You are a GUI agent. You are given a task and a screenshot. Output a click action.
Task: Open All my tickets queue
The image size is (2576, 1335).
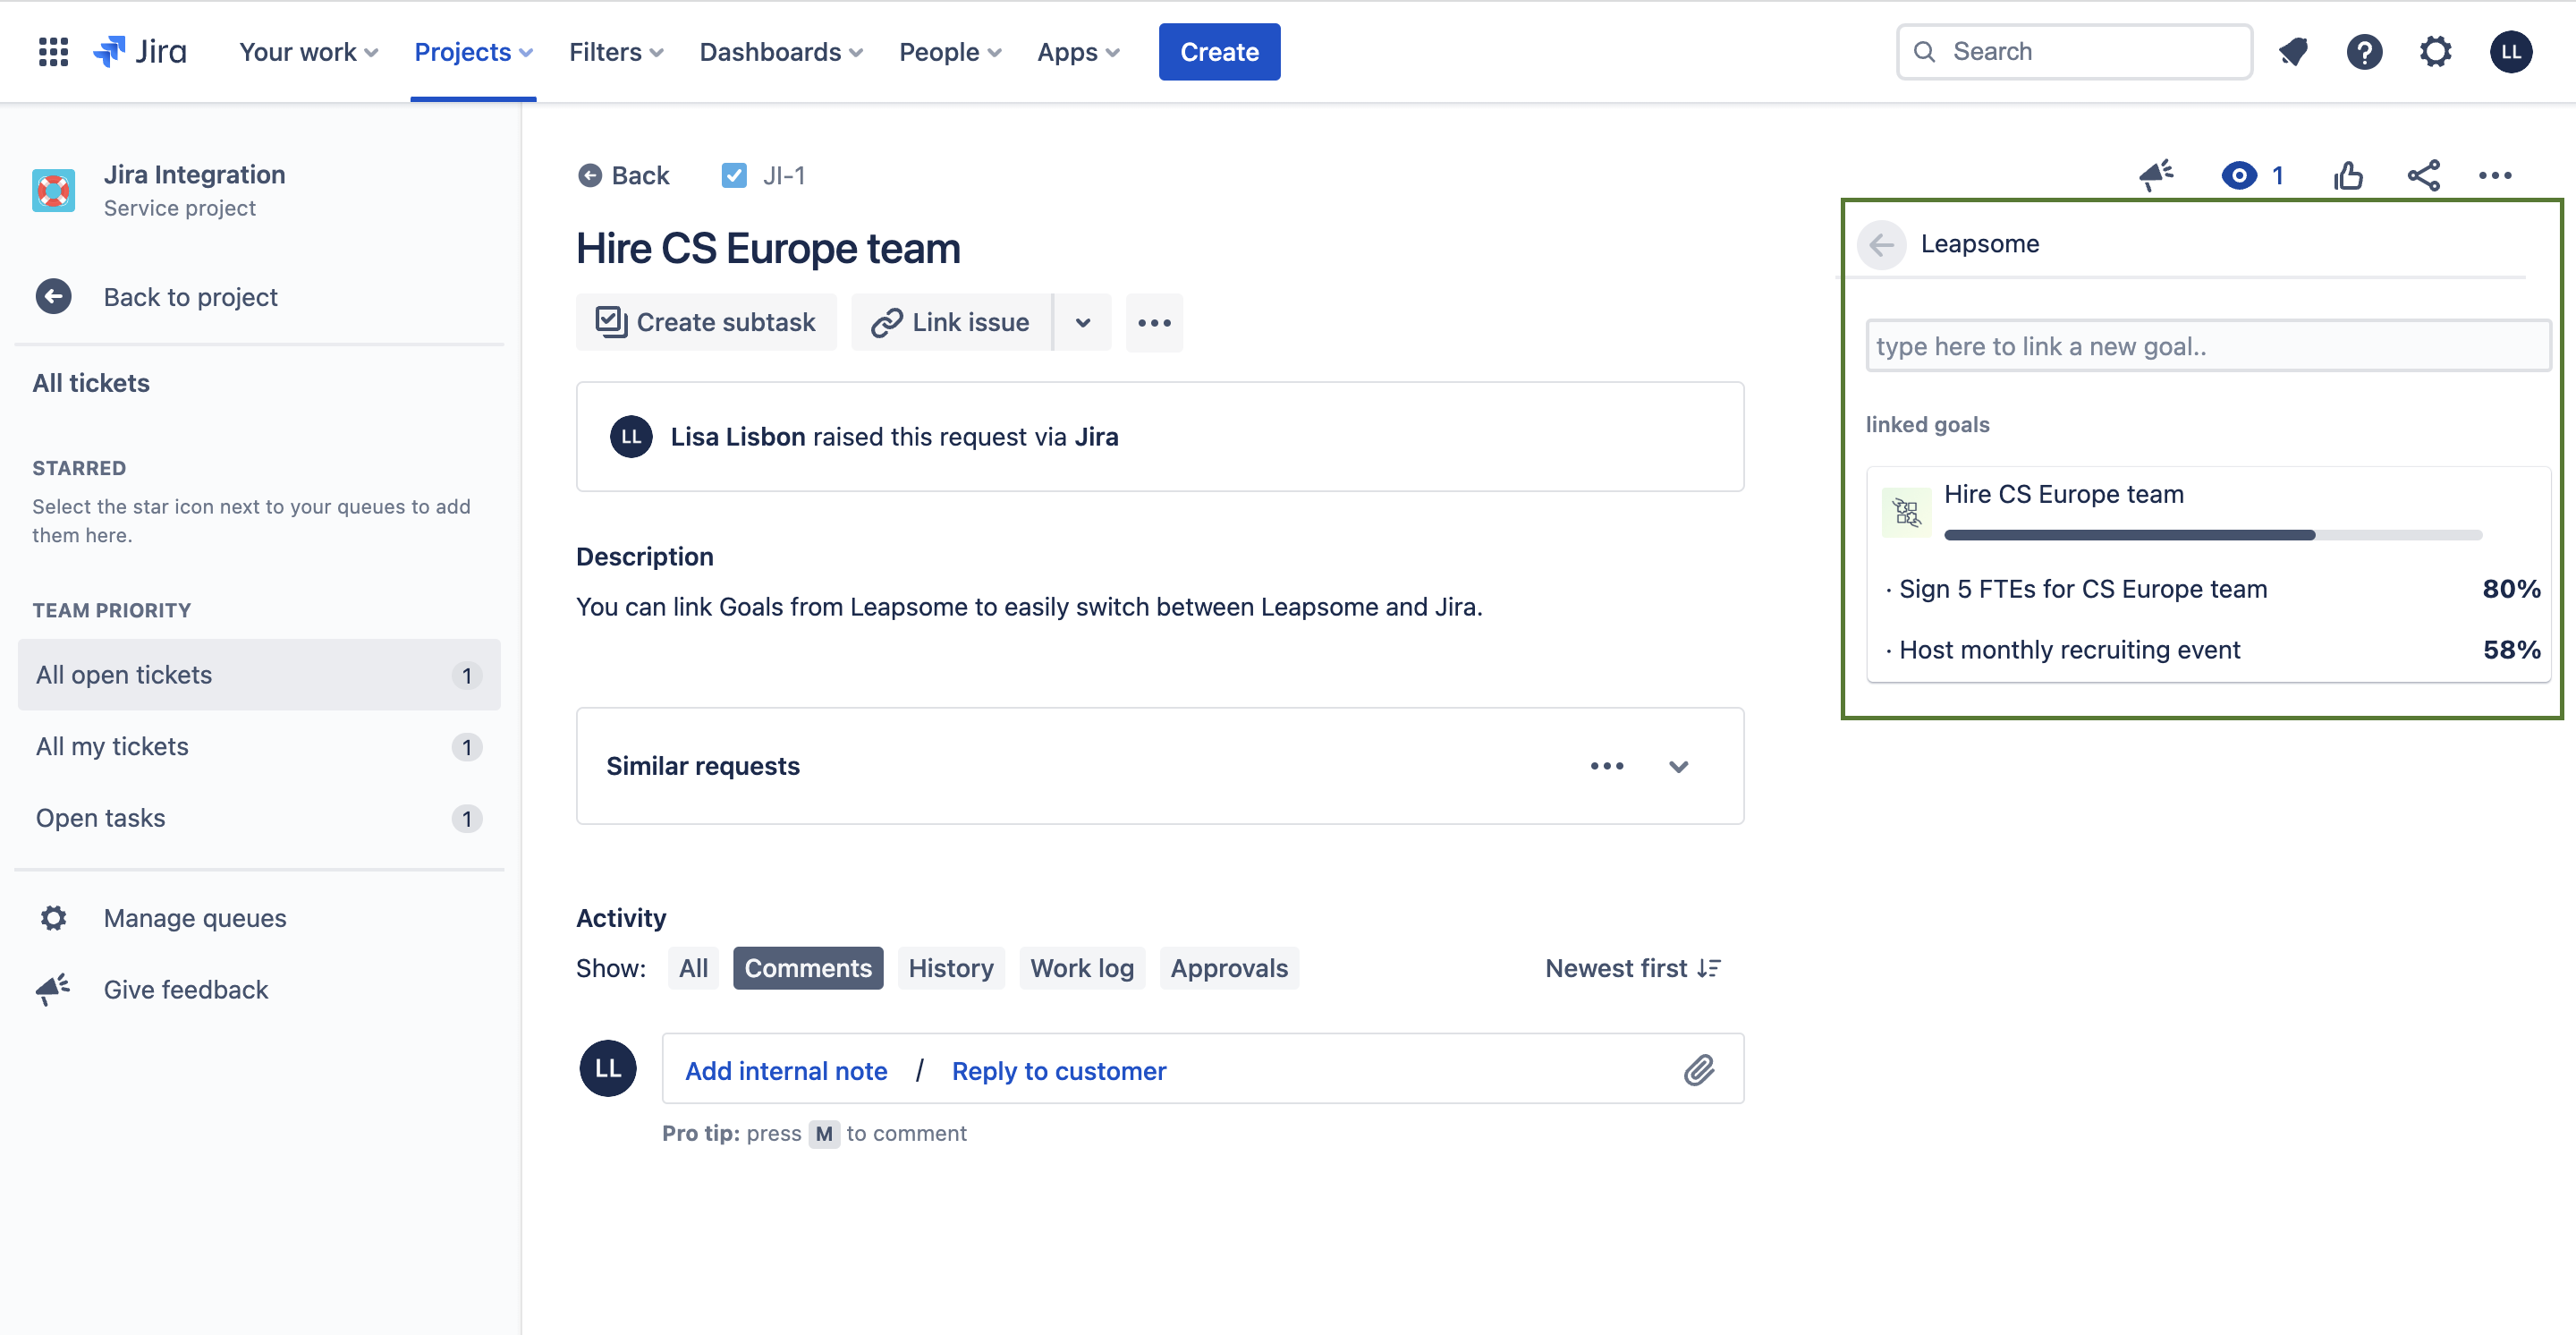(259, 747)
